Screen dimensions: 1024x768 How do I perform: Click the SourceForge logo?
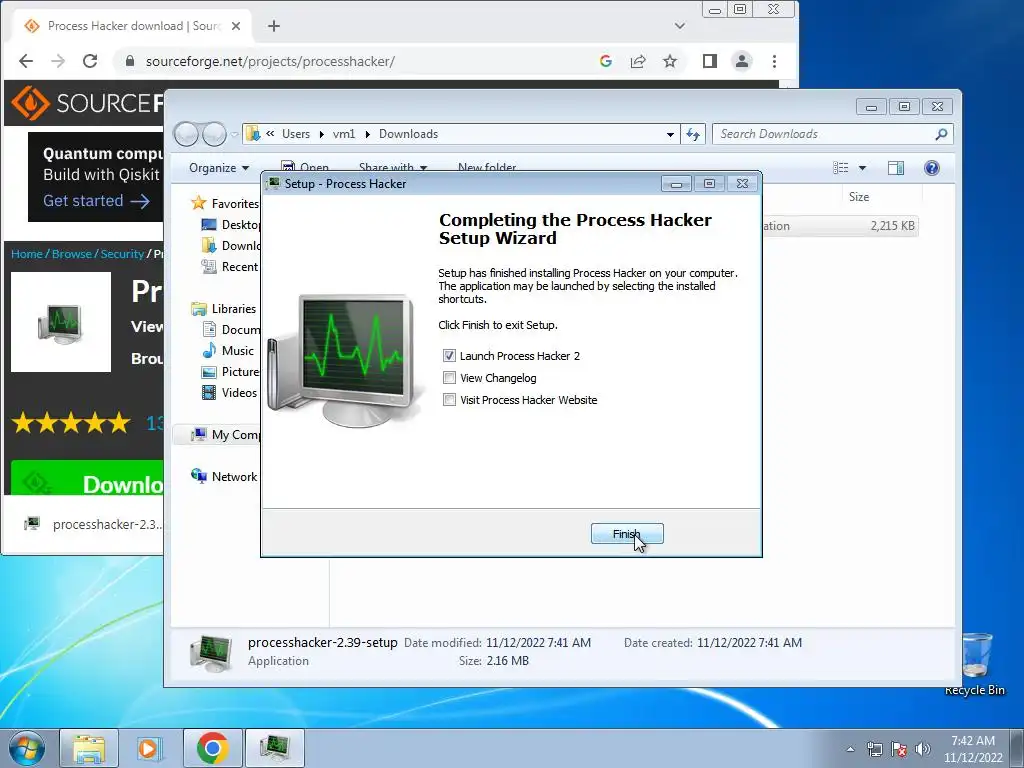click(x=88, y=103)
